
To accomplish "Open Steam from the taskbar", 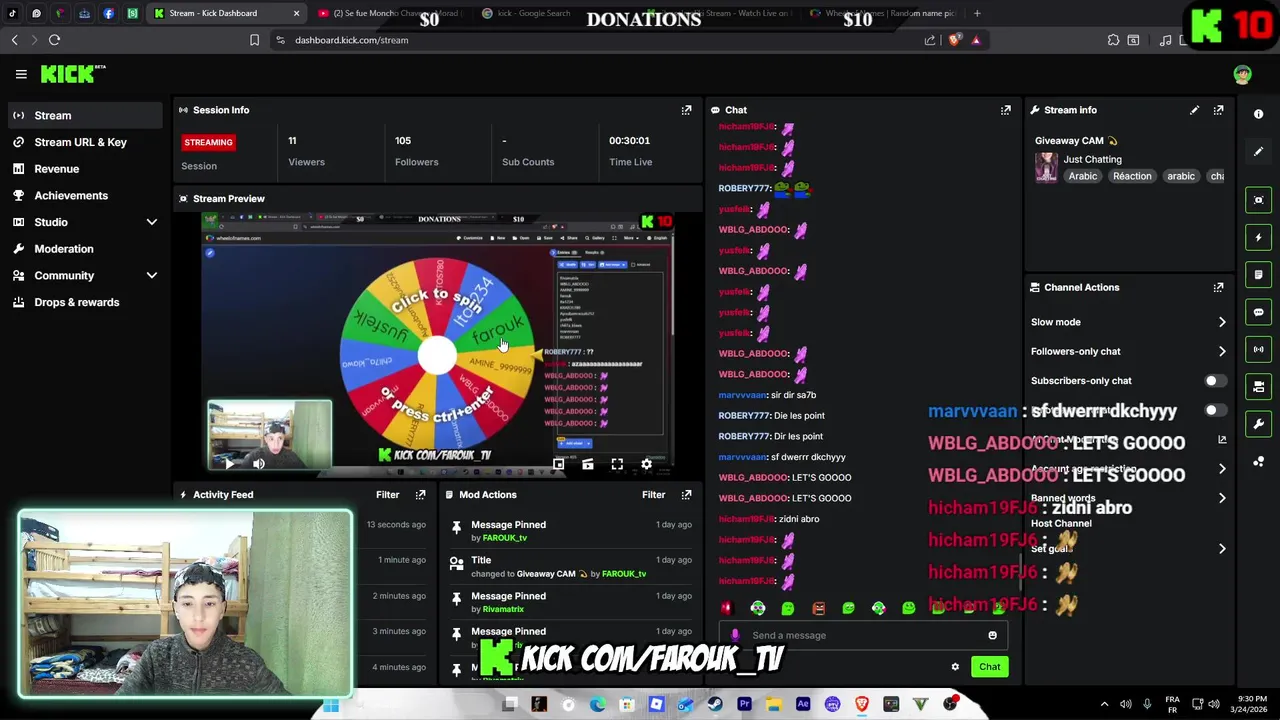I will 714,704.
